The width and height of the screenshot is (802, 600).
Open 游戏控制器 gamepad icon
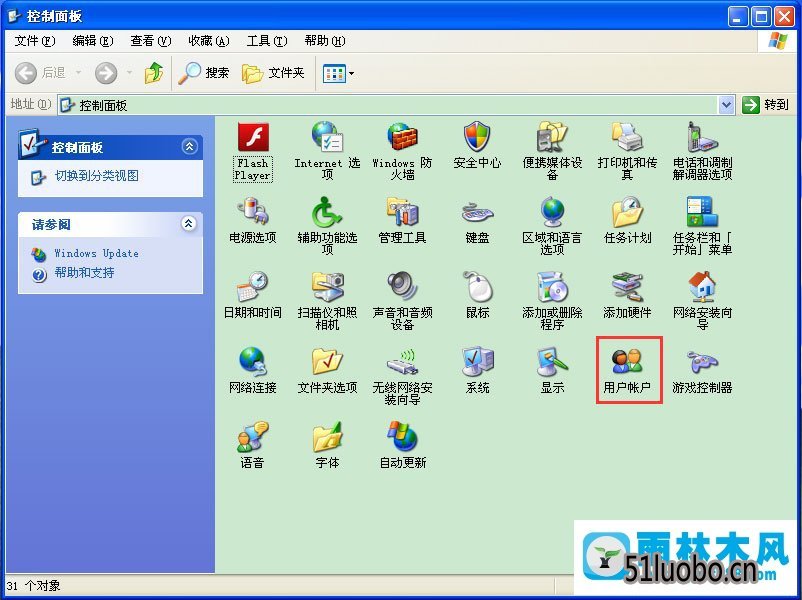pos(702,371)
